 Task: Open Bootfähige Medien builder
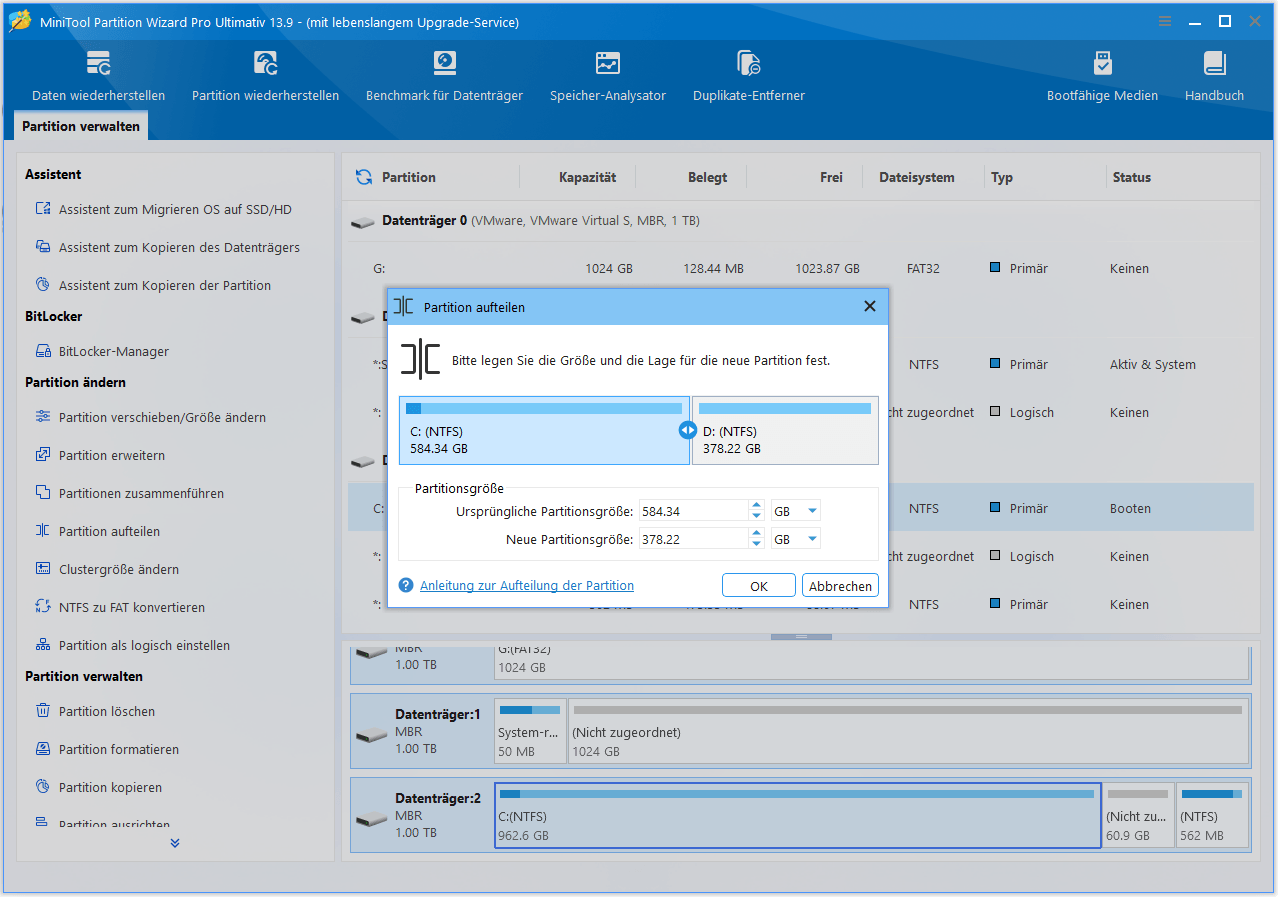pyautogui.click(x=1102, y=77)
